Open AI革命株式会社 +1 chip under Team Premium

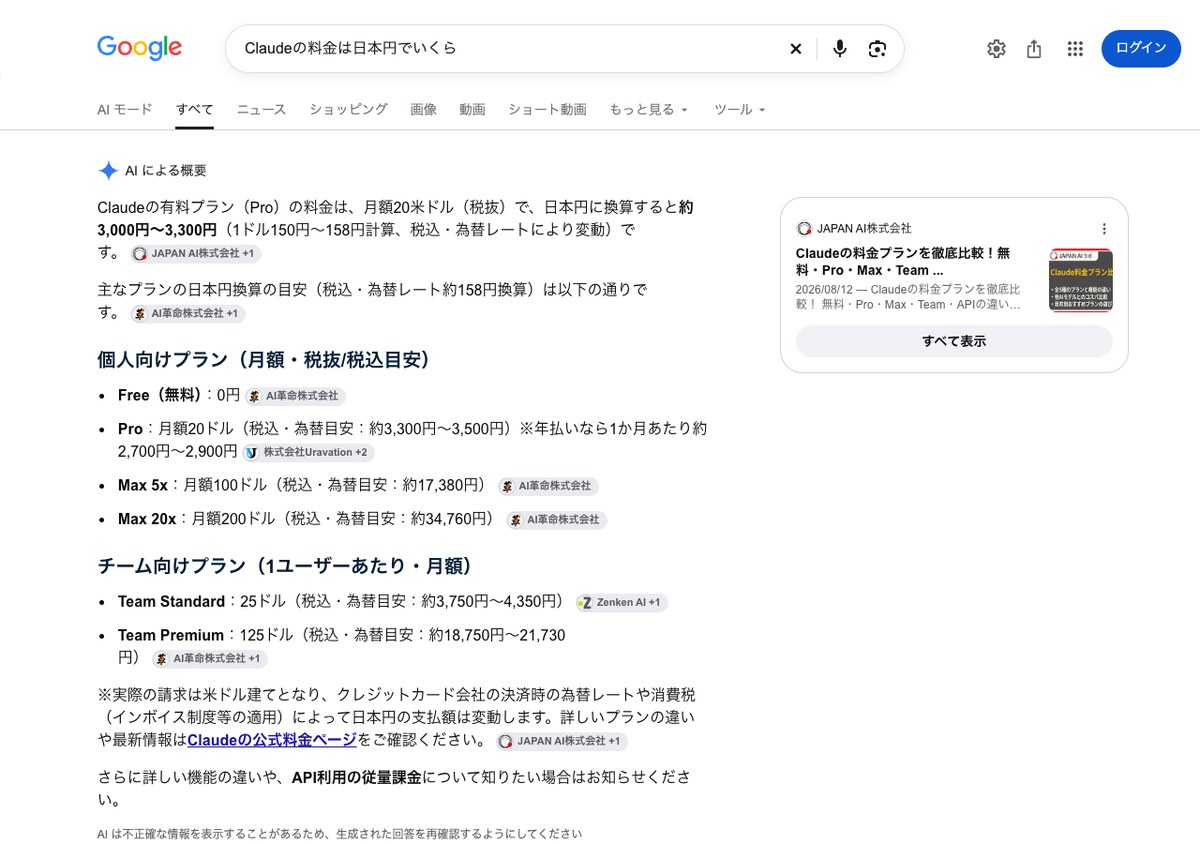[210, 659]
